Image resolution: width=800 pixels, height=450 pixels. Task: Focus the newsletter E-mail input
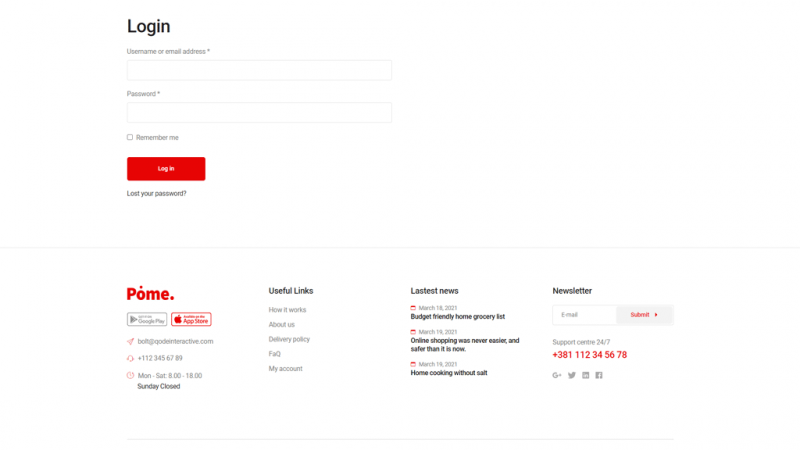point(585,315)
